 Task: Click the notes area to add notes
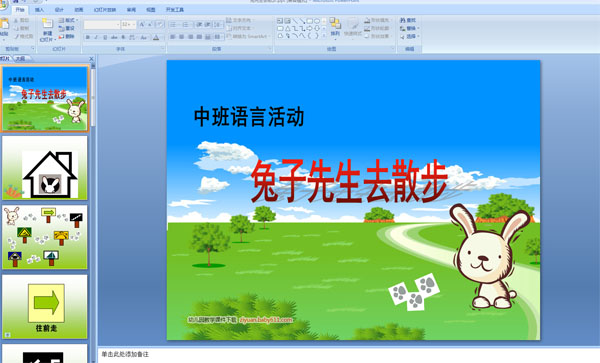pyautogui.click(x=348, y=355)
